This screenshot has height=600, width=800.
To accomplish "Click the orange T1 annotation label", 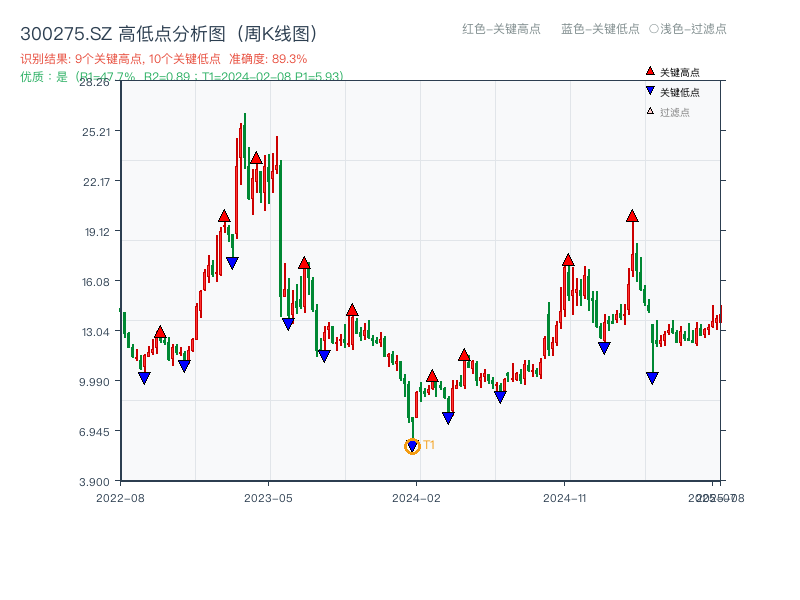I will click(427, 443).
